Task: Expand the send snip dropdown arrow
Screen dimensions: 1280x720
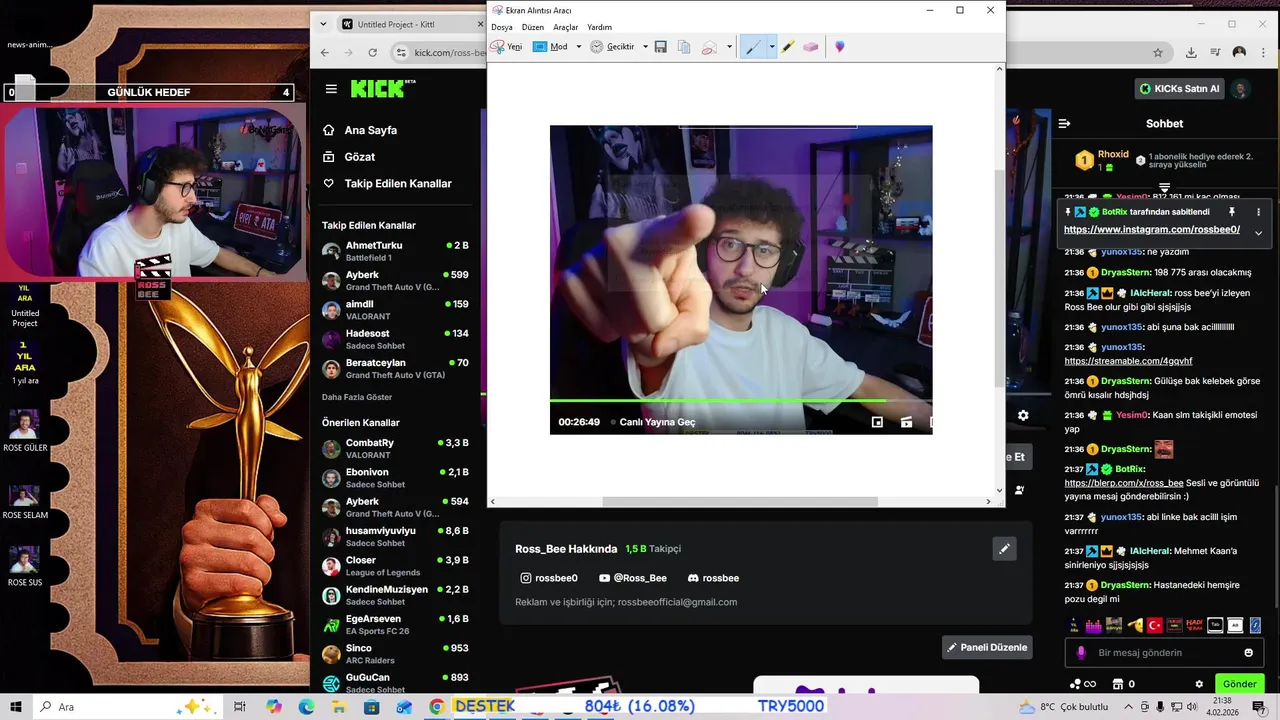Action: tap(729, 47)
